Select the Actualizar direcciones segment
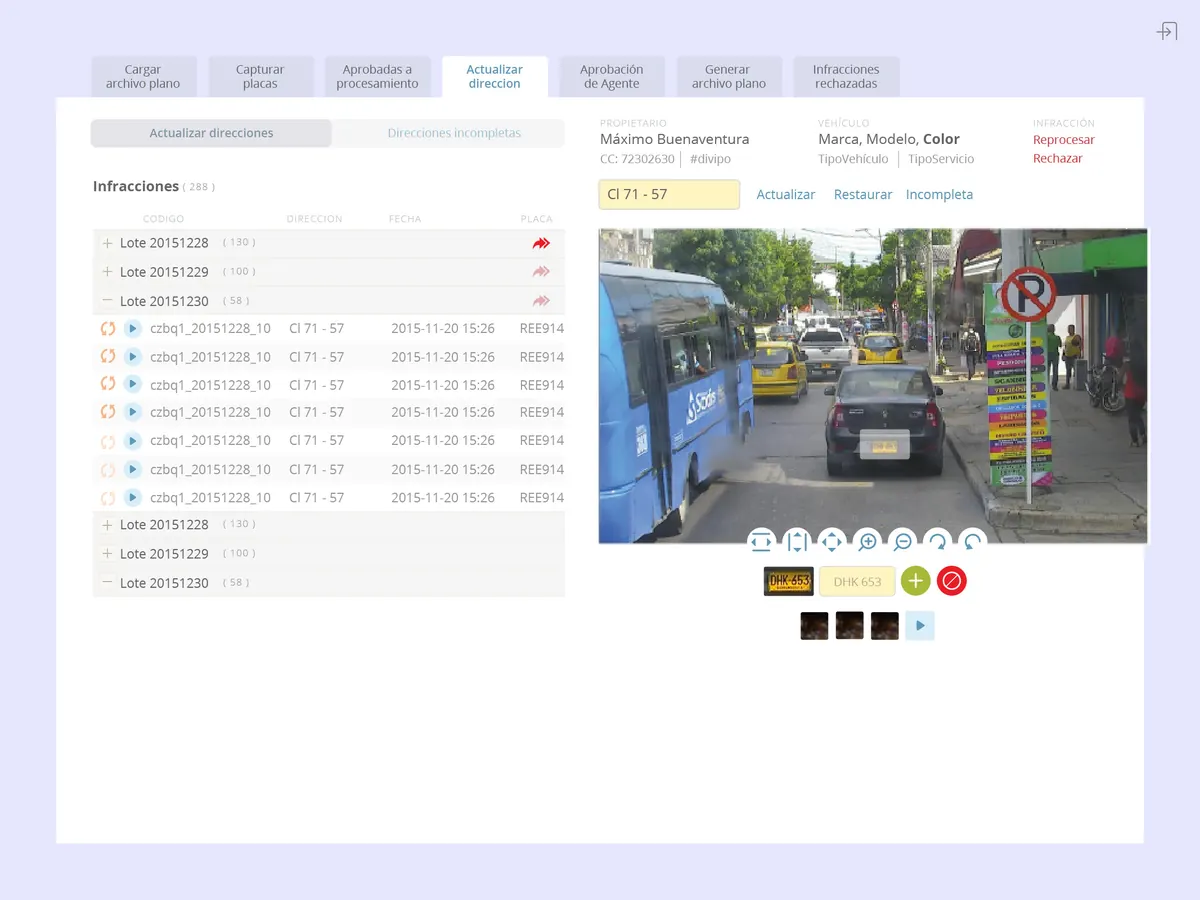This screenshot has height=900, width=1200. coord(211,133)
